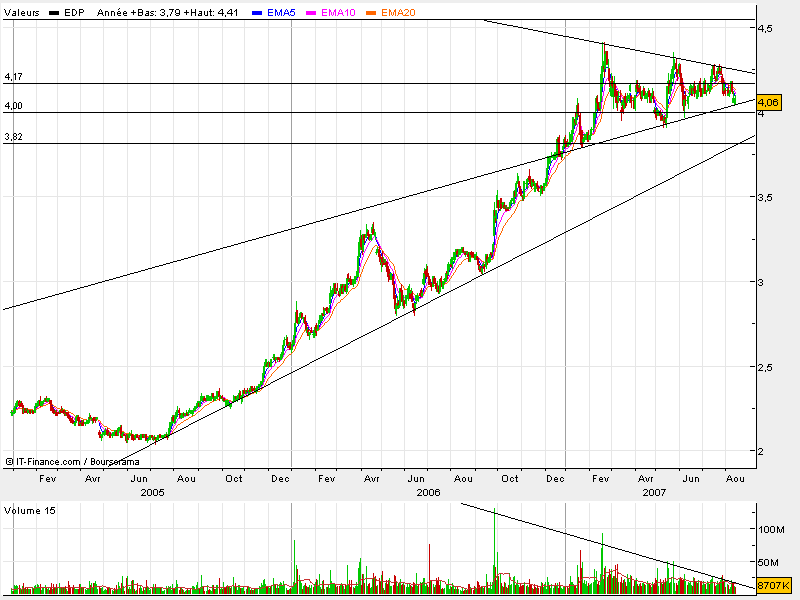Click the 4,17 horizontal line label
Viewport: 800px width, 600px height.
(13, 77)
